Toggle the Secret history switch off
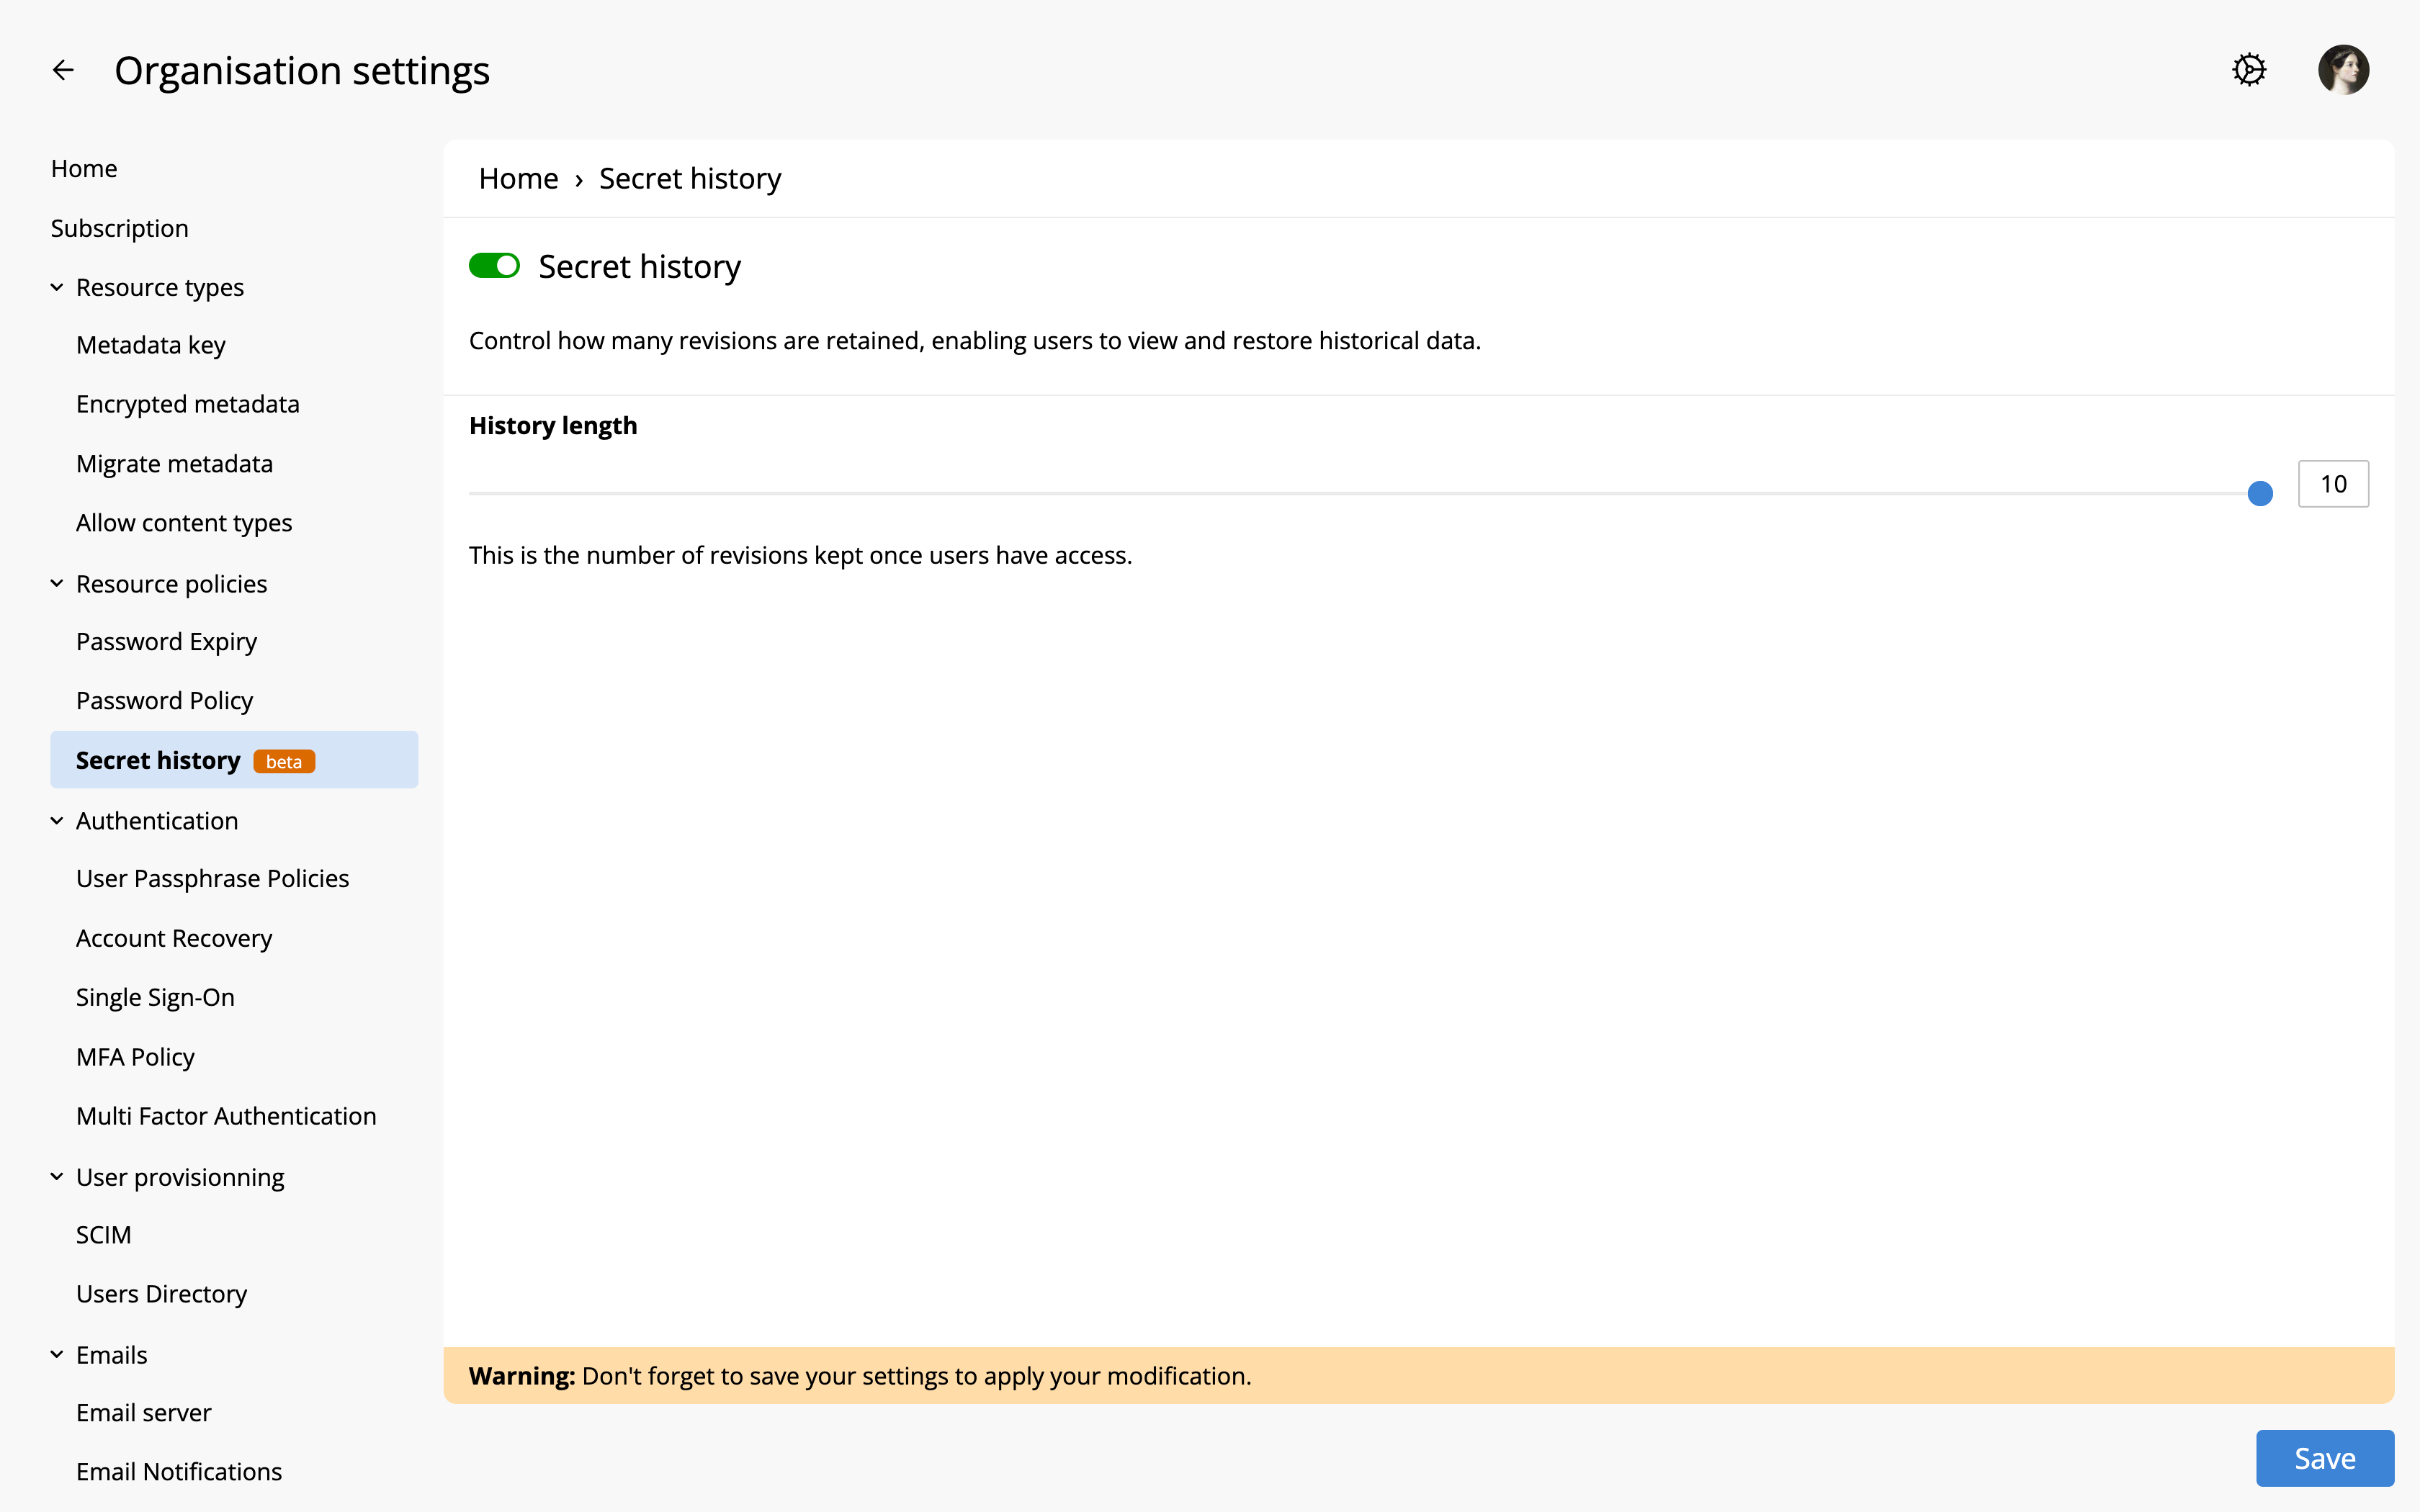Viewport: 2420px width, 1512px height. (494, 266)
